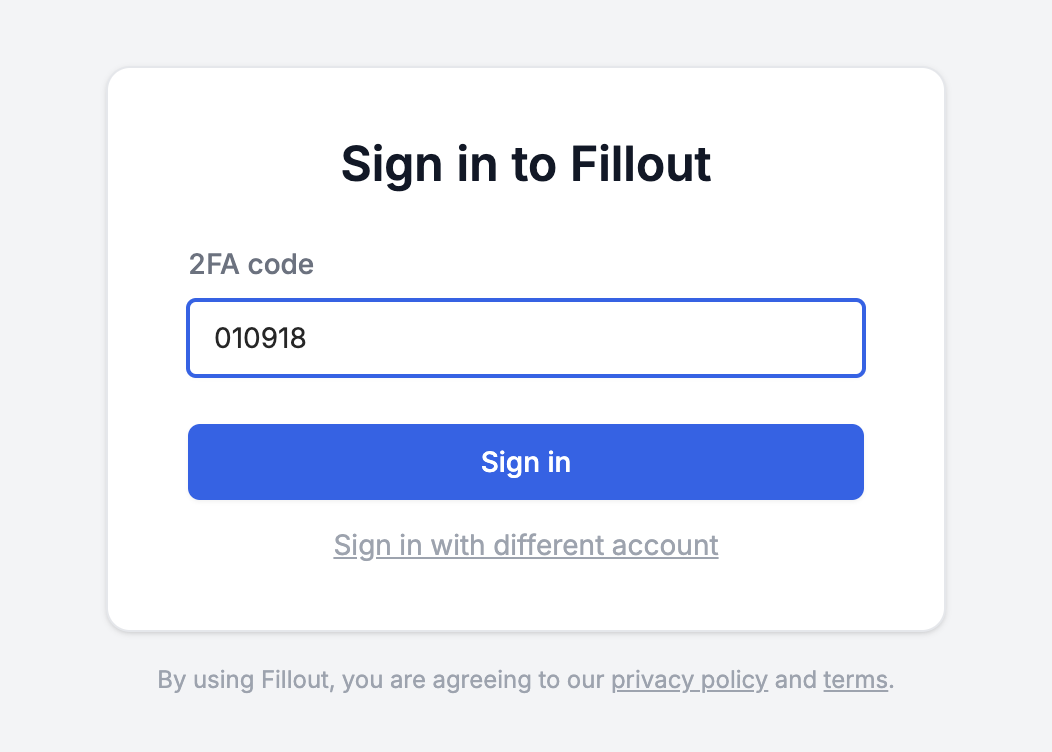Click the word Fillout in the heading
The width and height of the screenshot is (1052, 752).
tap(641, 164)
